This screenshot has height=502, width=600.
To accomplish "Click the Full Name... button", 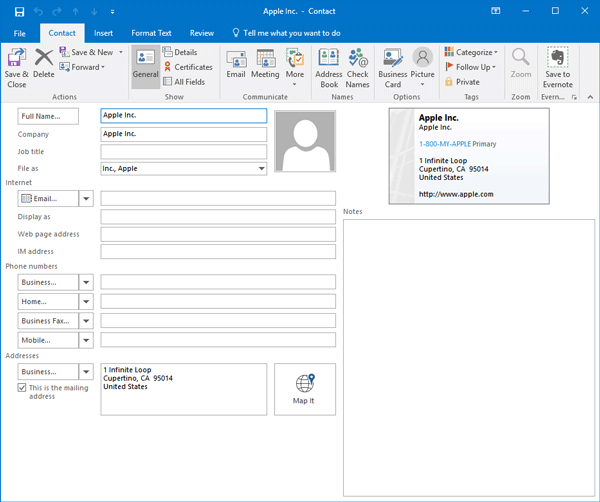I will coord(48,116).
